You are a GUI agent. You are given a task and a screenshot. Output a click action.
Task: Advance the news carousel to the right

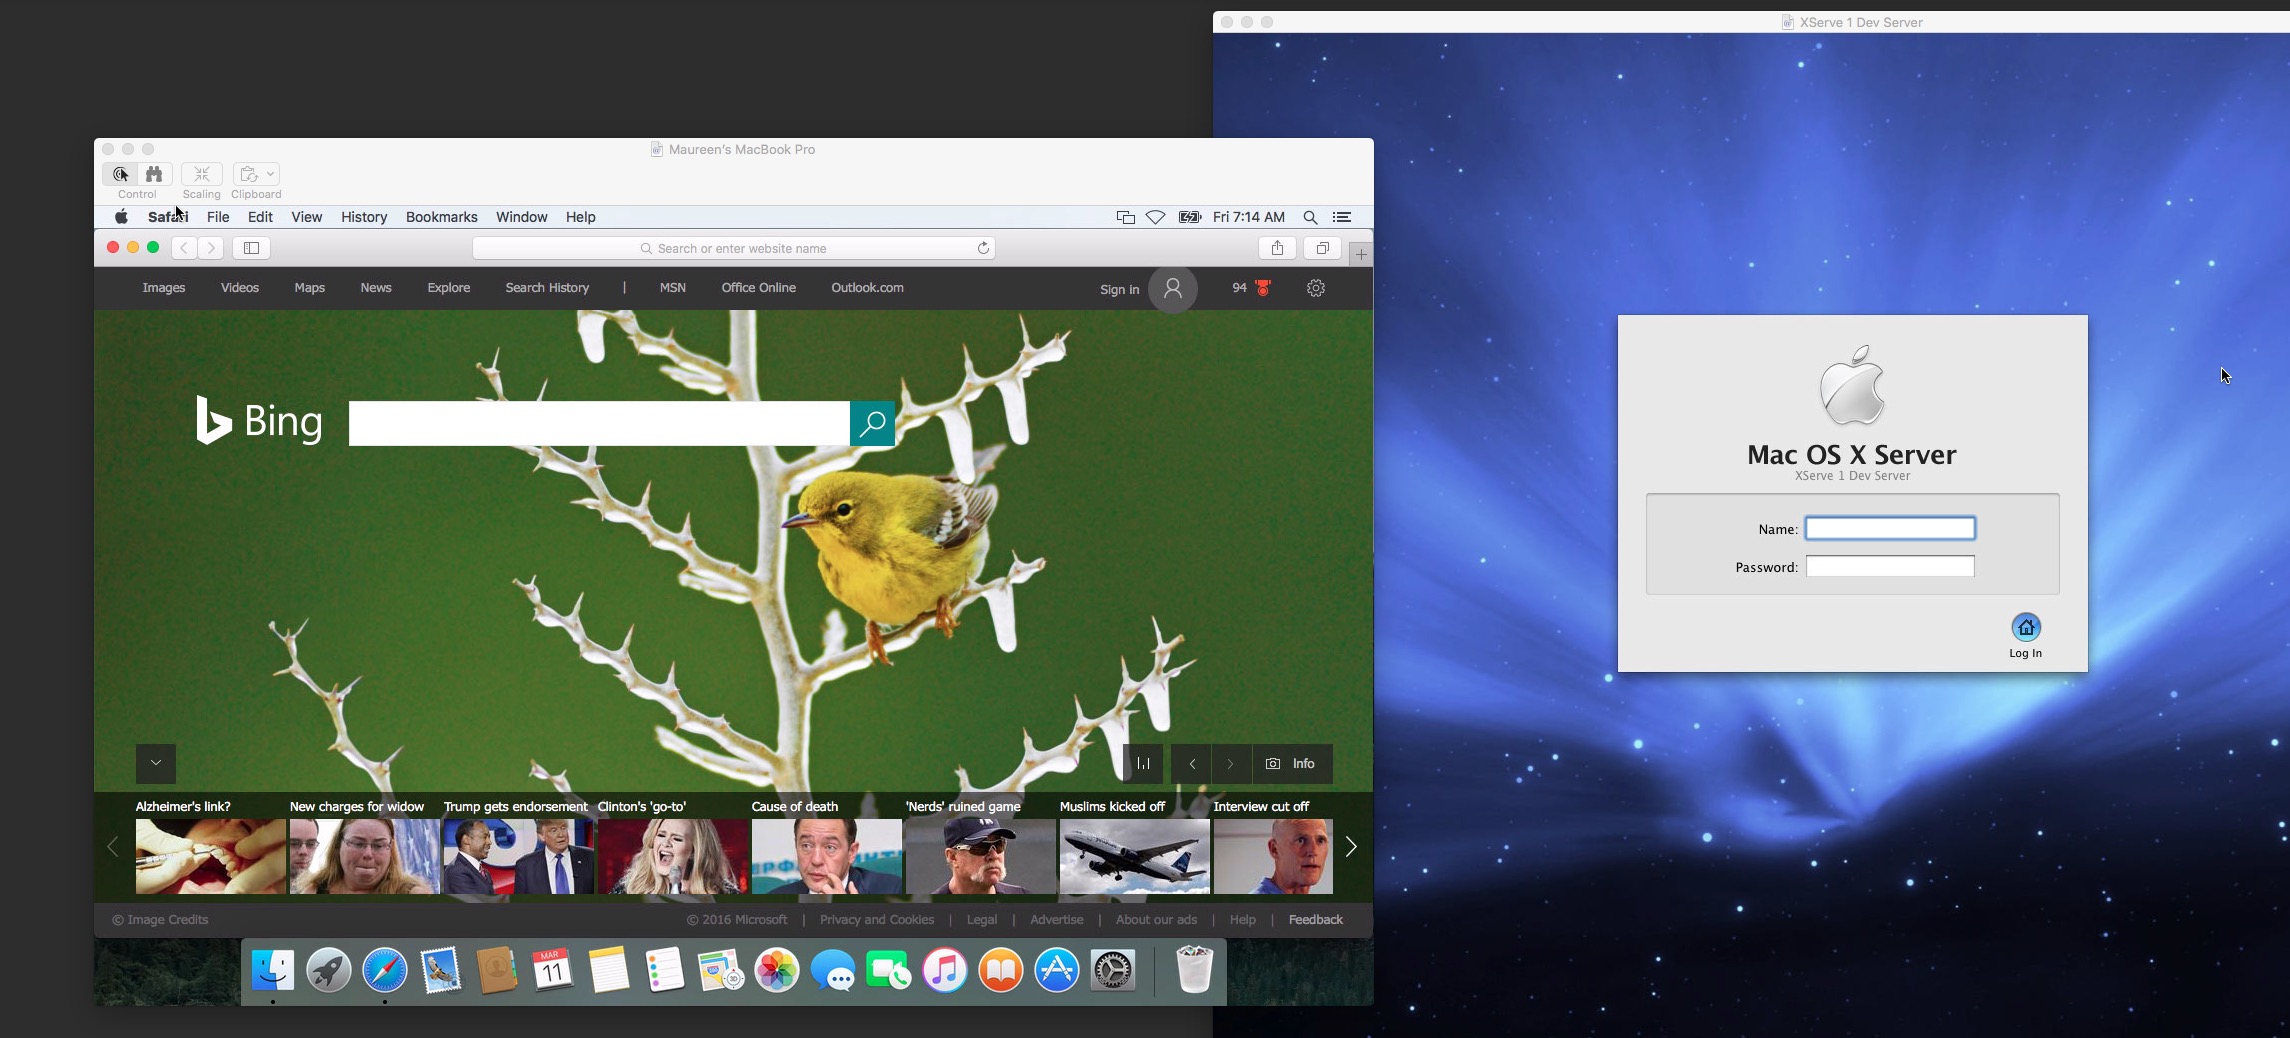tap(1351, 847)
